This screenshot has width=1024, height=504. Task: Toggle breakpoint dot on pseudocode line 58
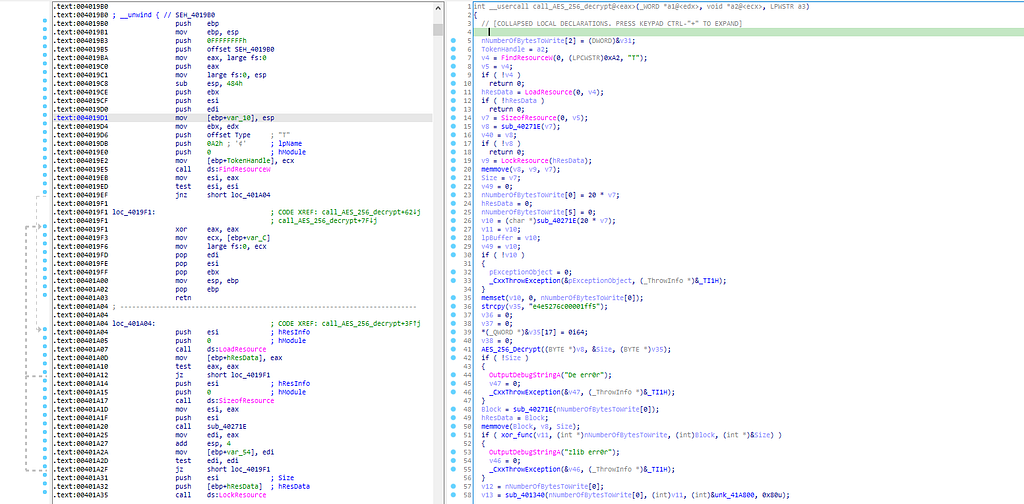tap(453, 494)
